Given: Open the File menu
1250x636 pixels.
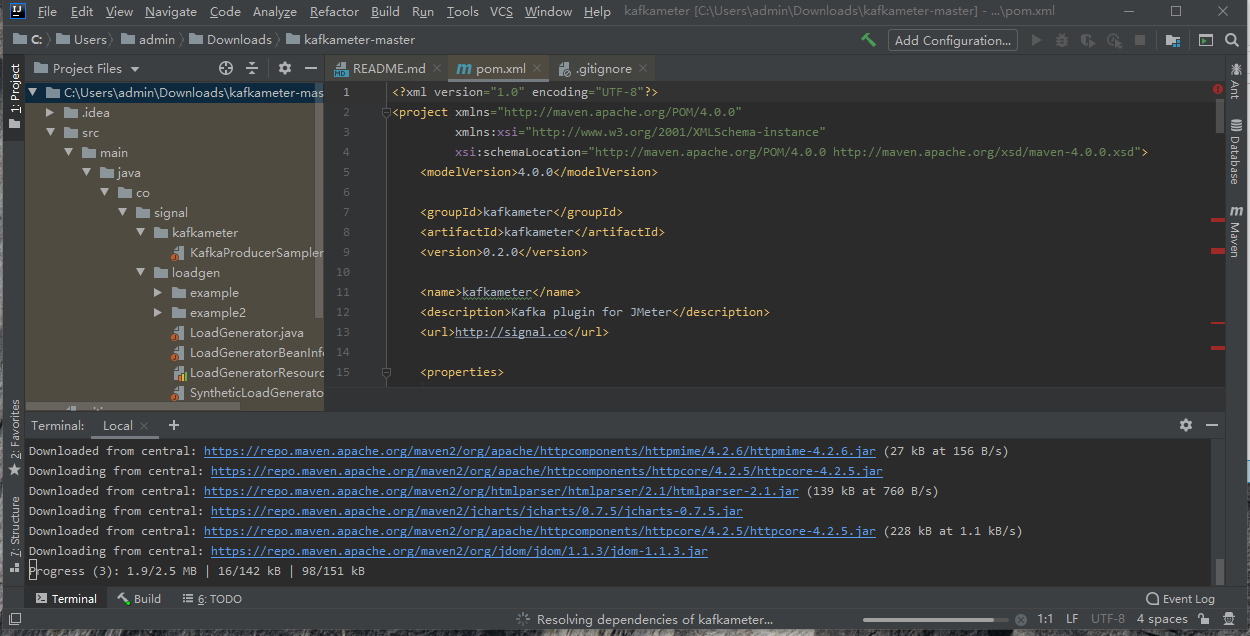Looking at the screenshot, I should [47, 12].
